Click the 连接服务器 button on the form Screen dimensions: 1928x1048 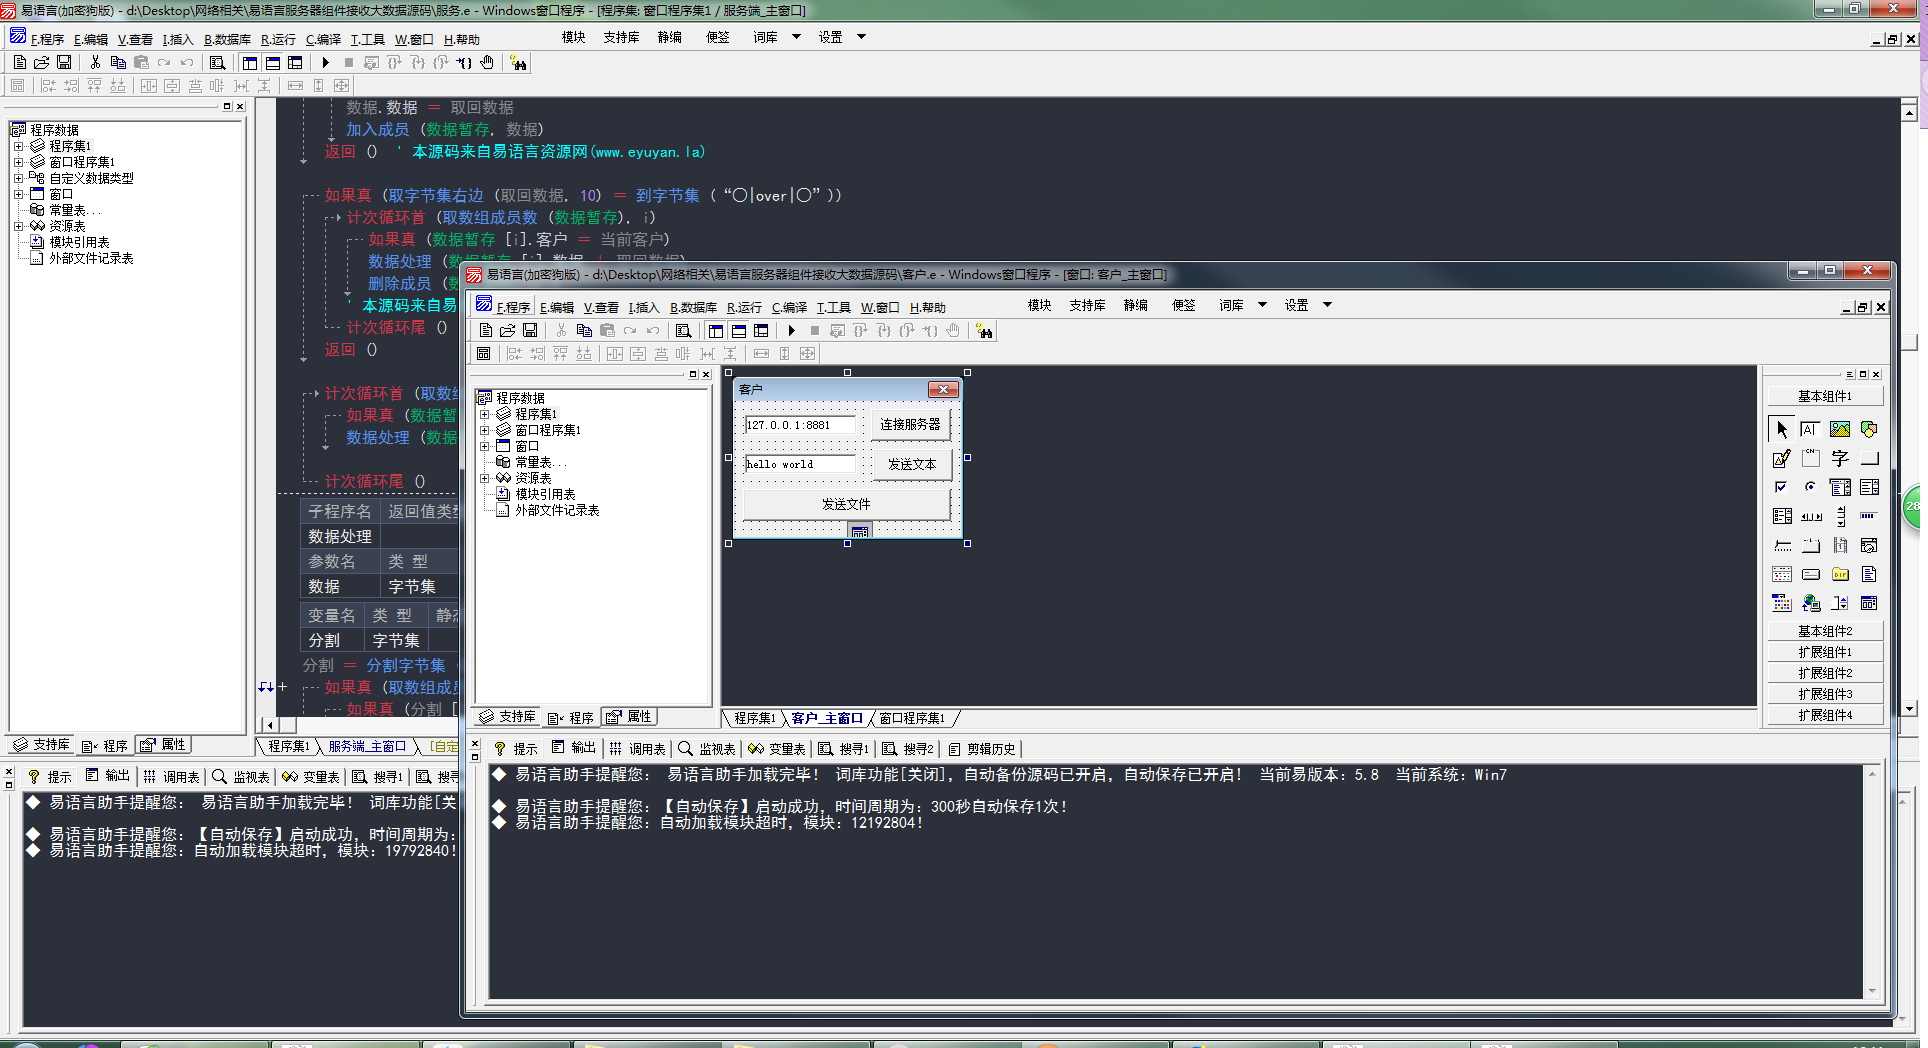910,424
